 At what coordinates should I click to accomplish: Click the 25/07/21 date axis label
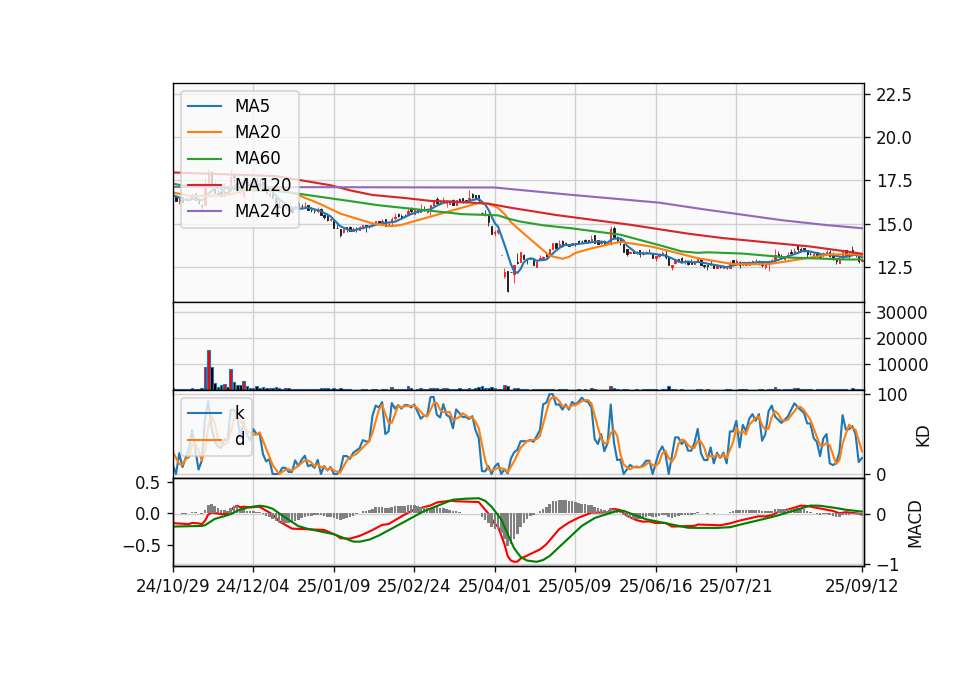click(x=736, y=586)
